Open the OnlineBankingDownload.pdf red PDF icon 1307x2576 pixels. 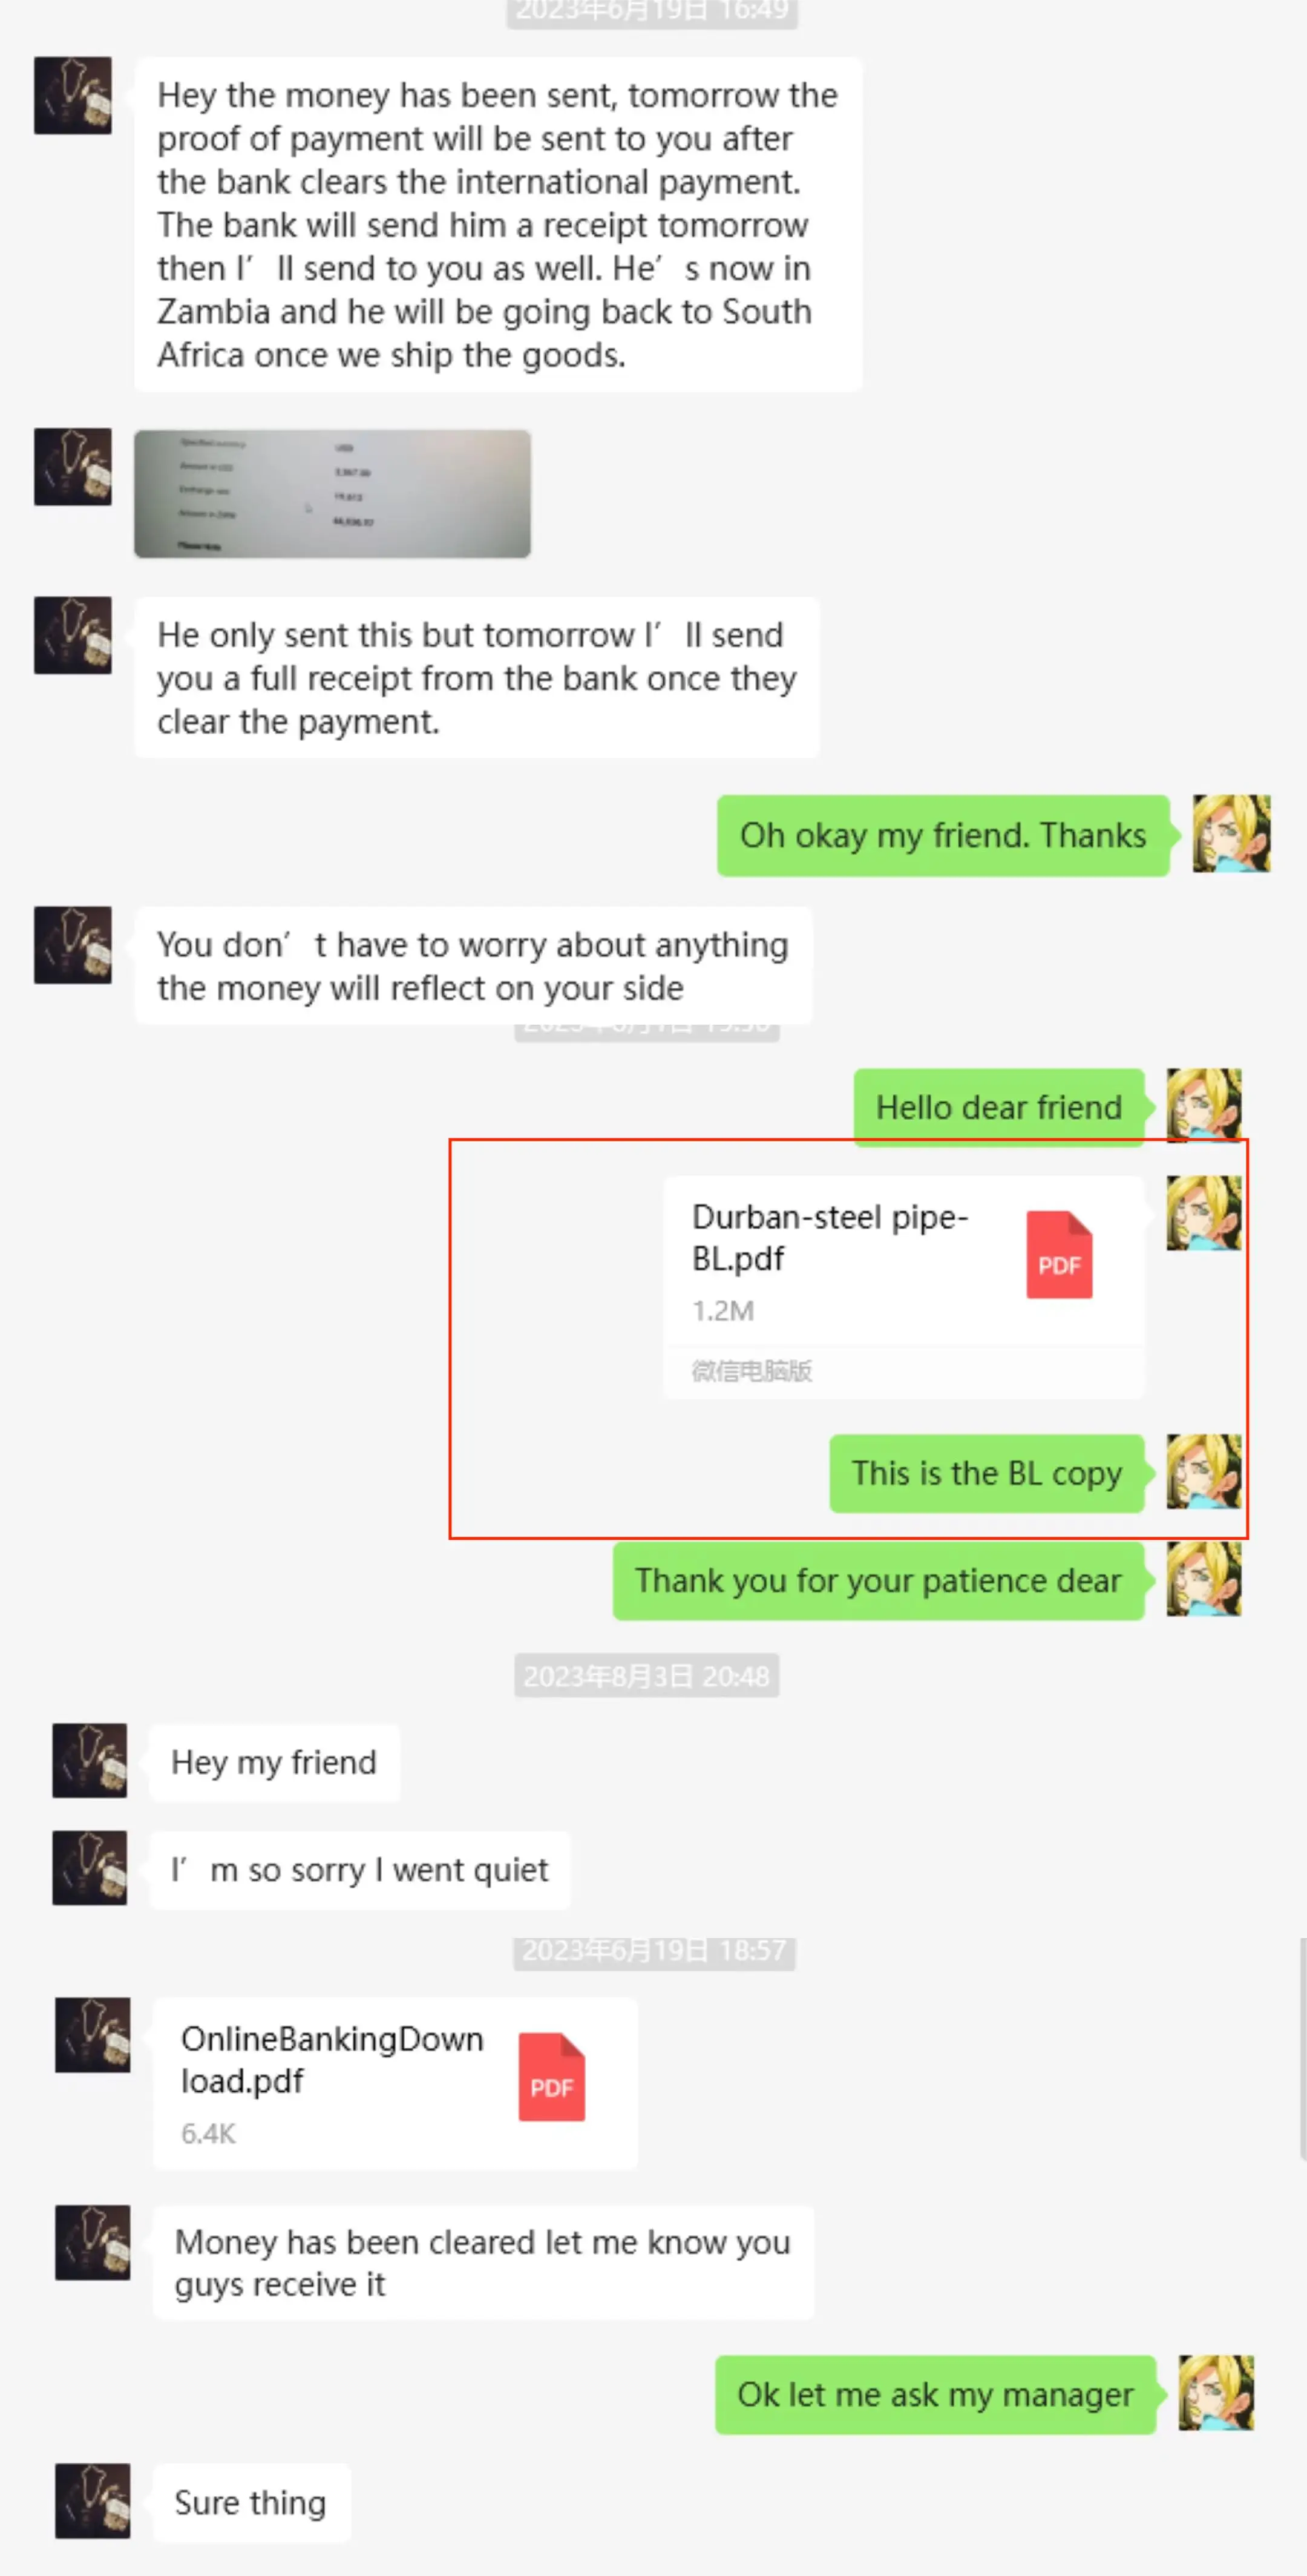(551, 2077)
